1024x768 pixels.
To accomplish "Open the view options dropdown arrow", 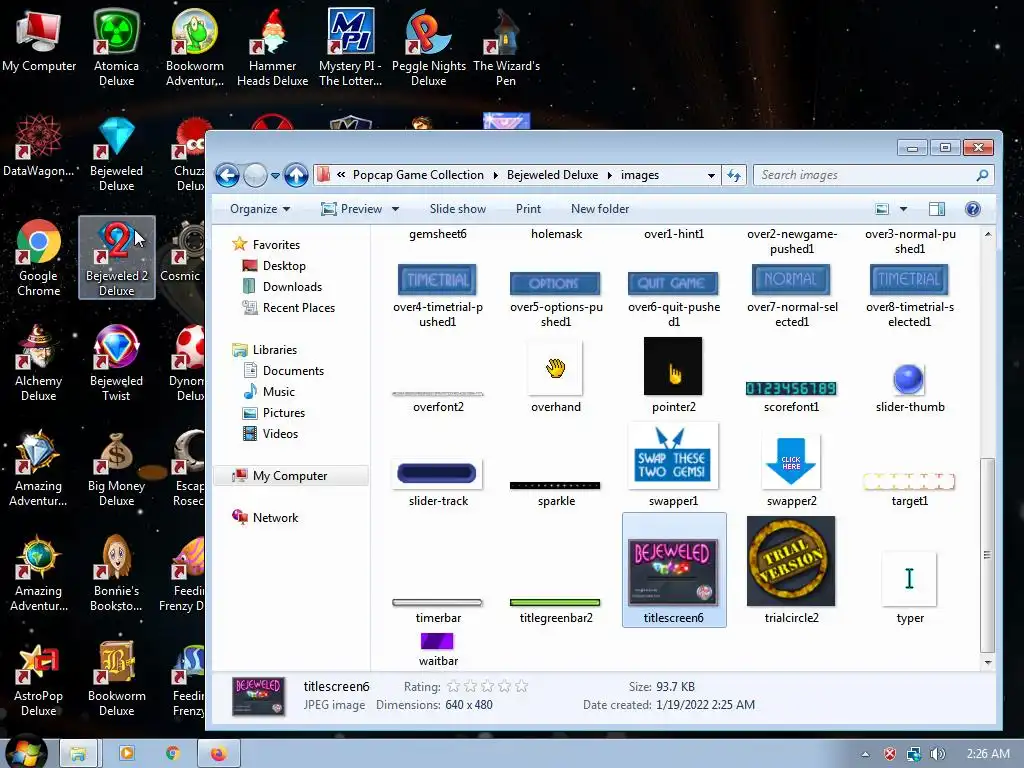I will [x=903, y=209].
